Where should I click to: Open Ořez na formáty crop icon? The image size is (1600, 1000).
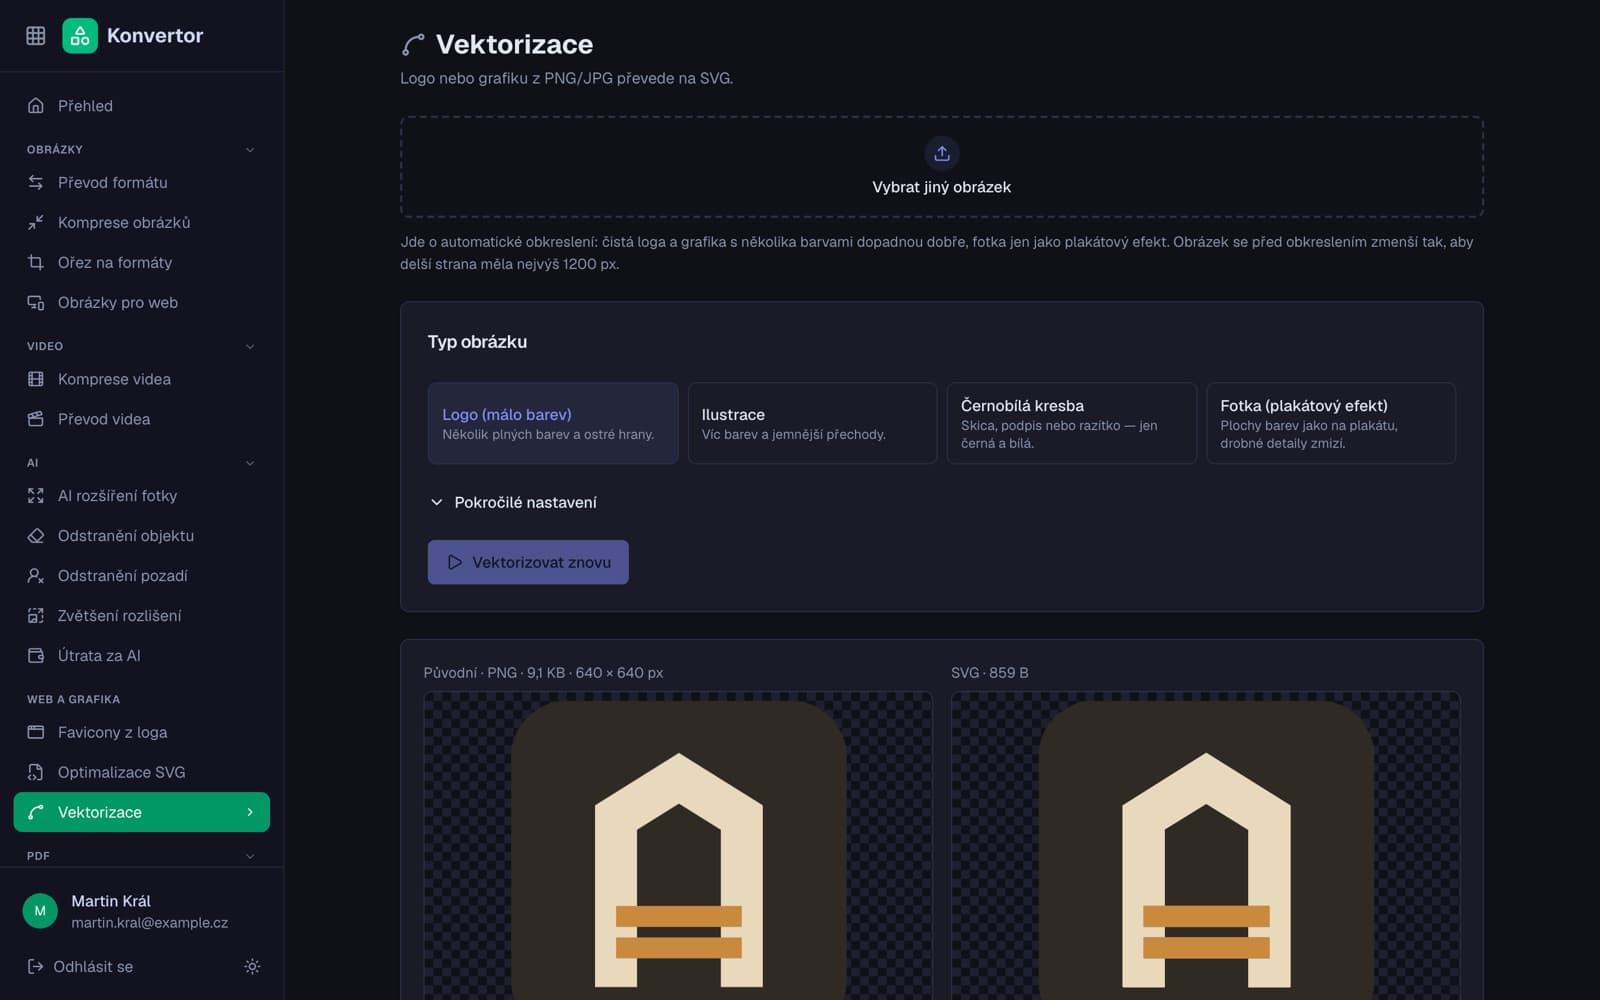pos(36,263)
